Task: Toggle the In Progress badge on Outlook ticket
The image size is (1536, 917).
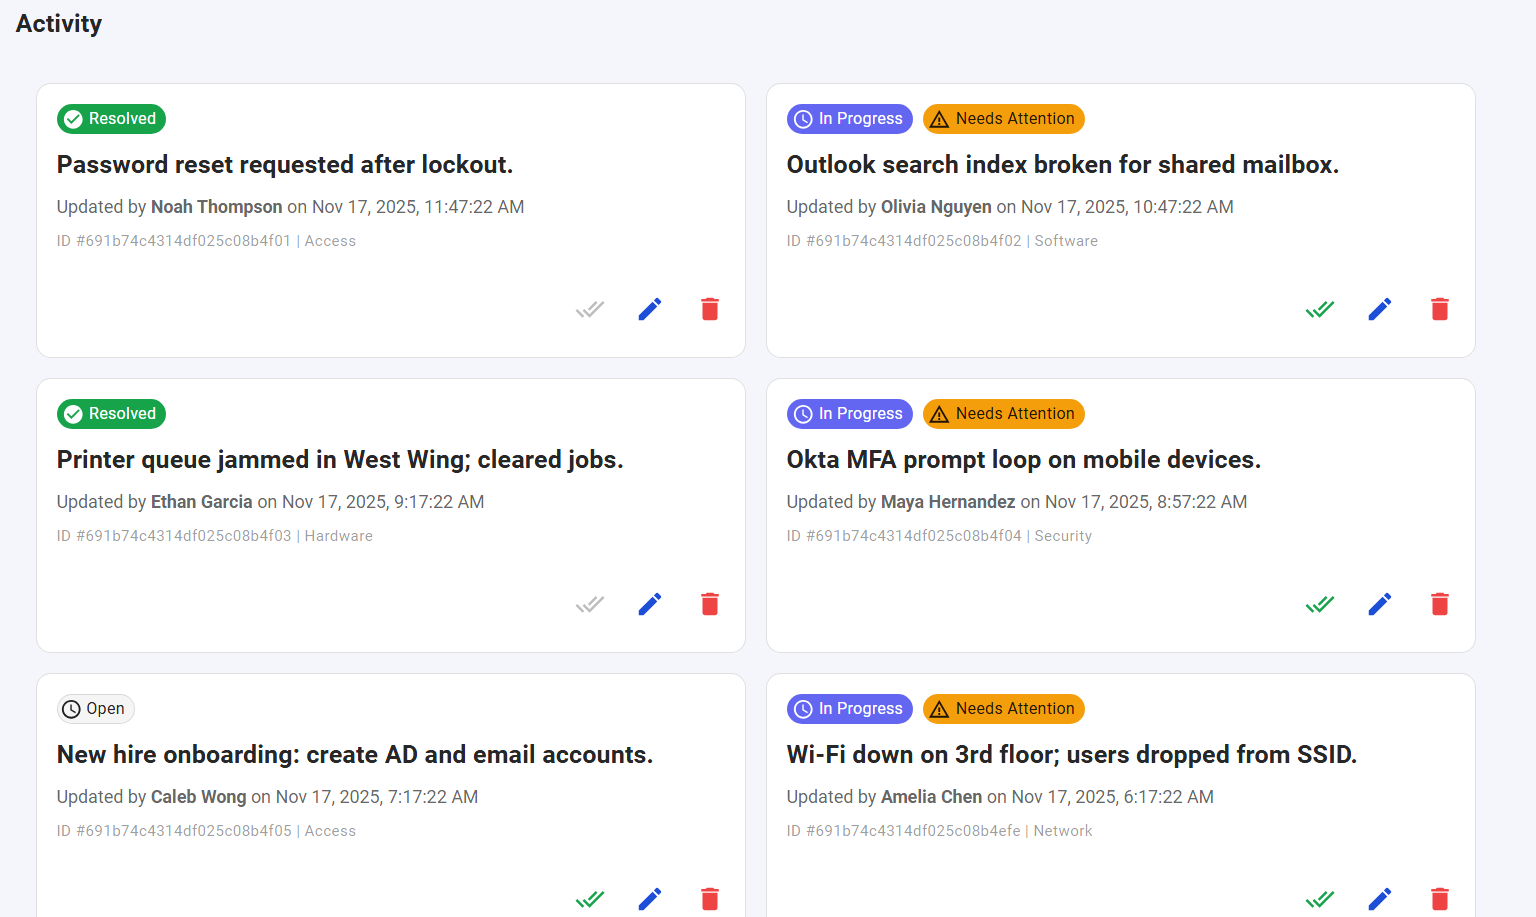Action: [849, 118]
